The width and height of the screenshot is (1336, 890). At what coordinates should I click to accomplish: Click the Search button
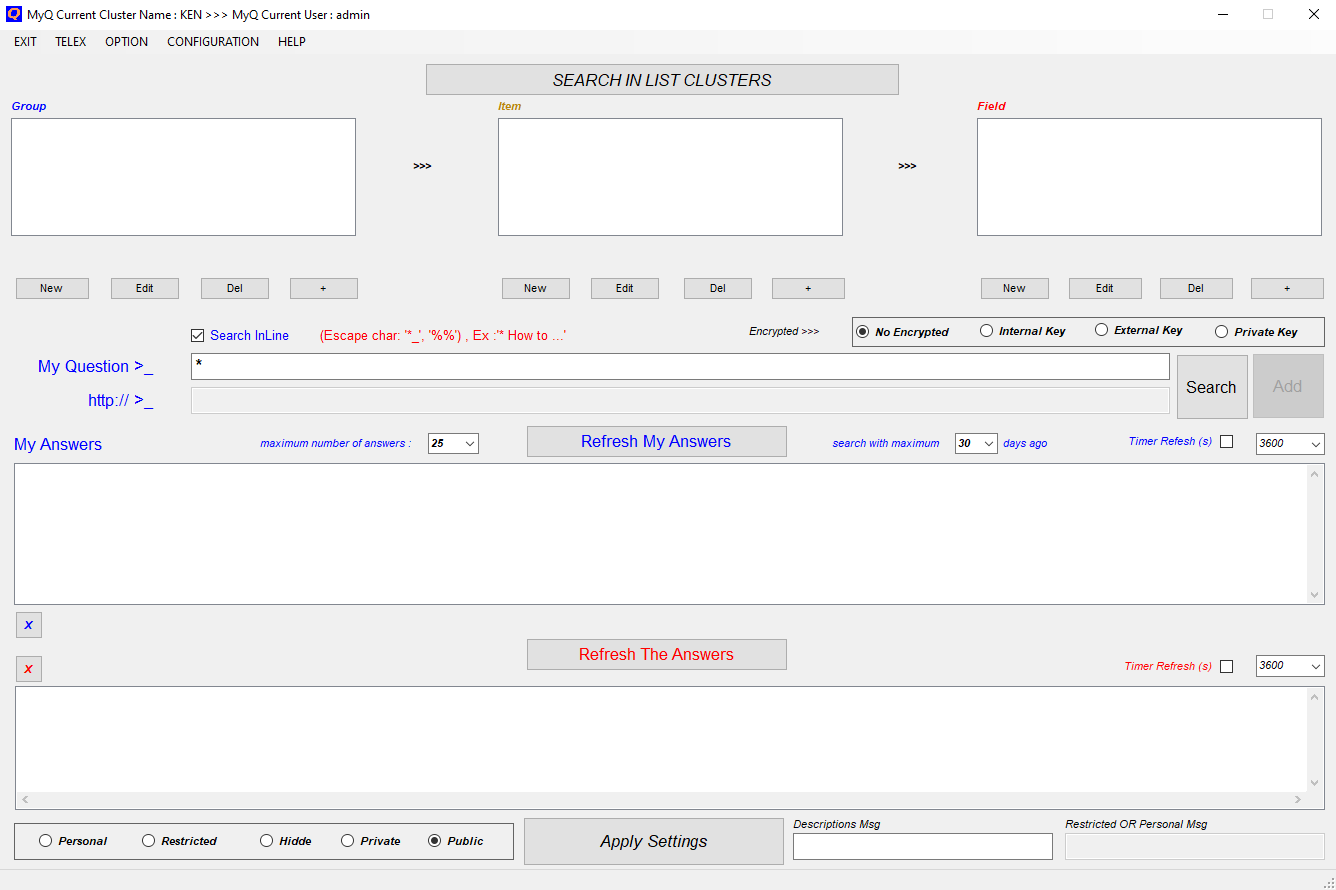click(x=1211, y=387)
